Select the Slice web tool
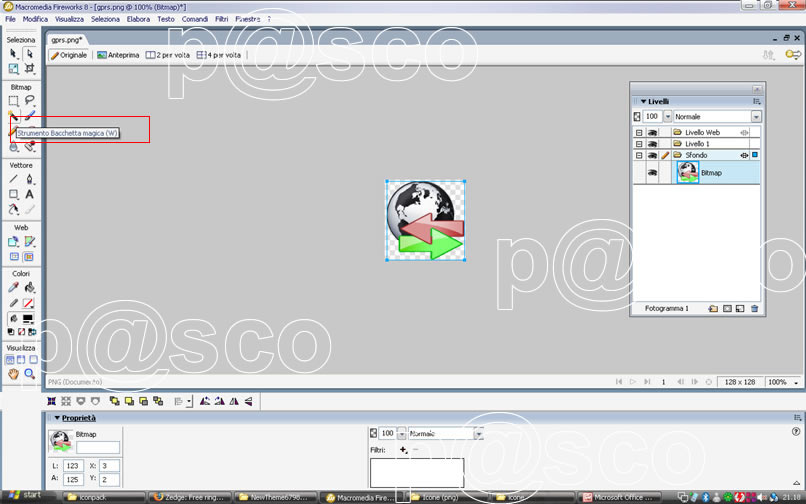Viewport: 806px width, 504px height. [29, 241]
